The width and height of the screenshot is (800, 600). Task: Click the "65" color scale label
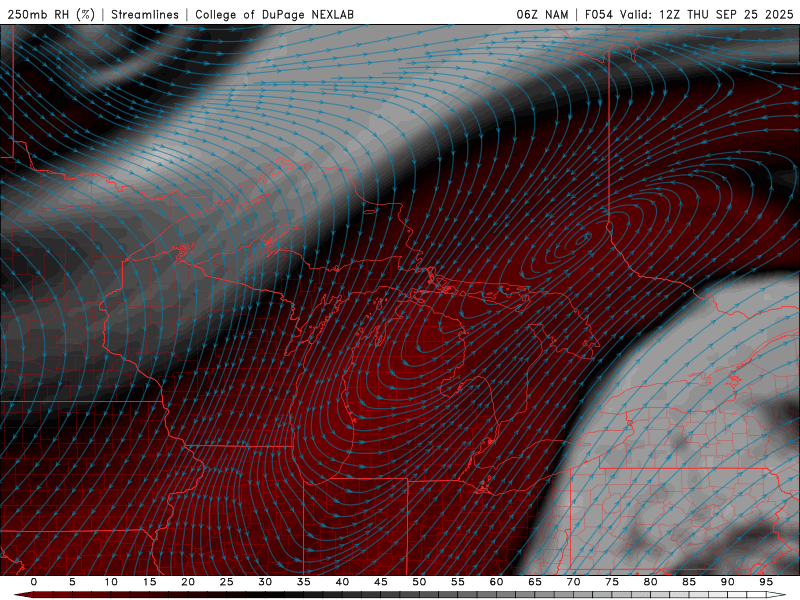point(535,582)
